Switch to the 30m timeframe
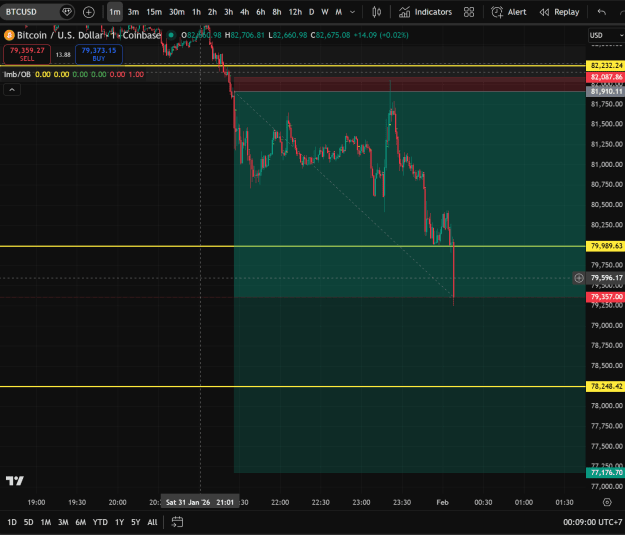 coord(177,12)
